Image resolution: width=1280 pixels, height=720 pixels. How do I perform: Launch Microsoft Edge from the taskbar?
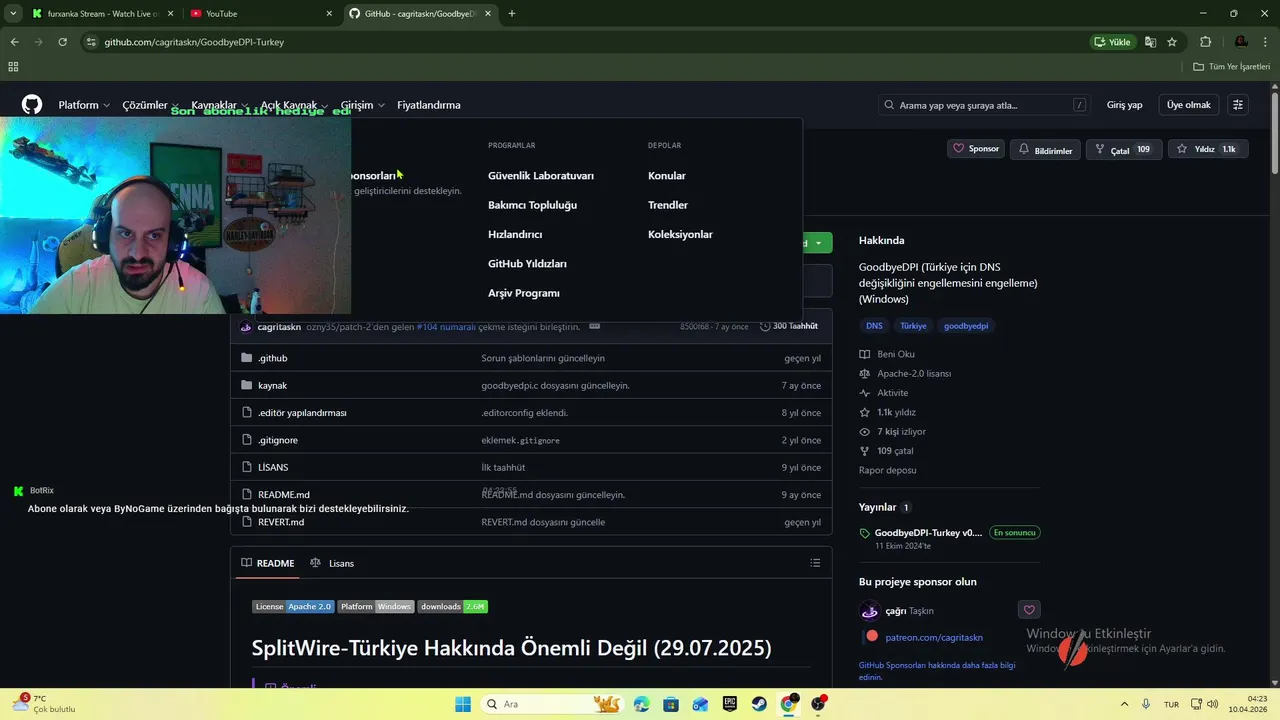(641, 704)
